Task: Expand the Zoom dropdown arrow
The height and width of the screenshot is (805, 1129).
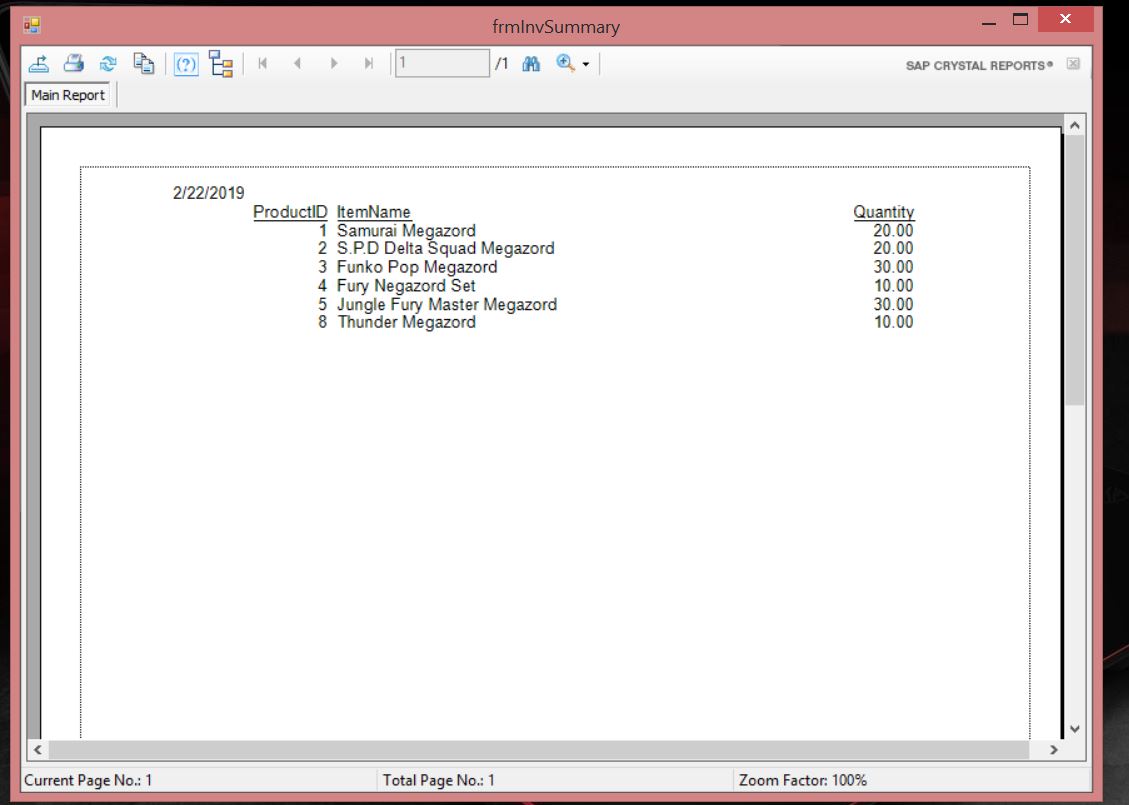Action: [586, 65]
